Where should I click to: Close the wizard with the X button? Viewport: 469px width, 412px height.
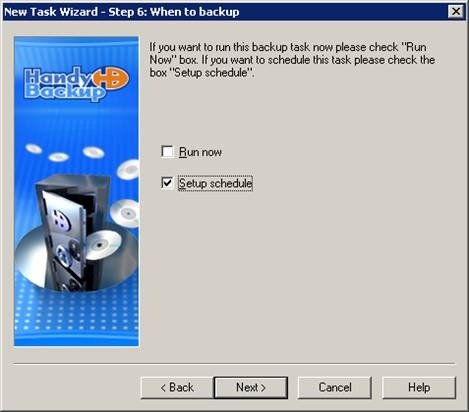point(456,12)
